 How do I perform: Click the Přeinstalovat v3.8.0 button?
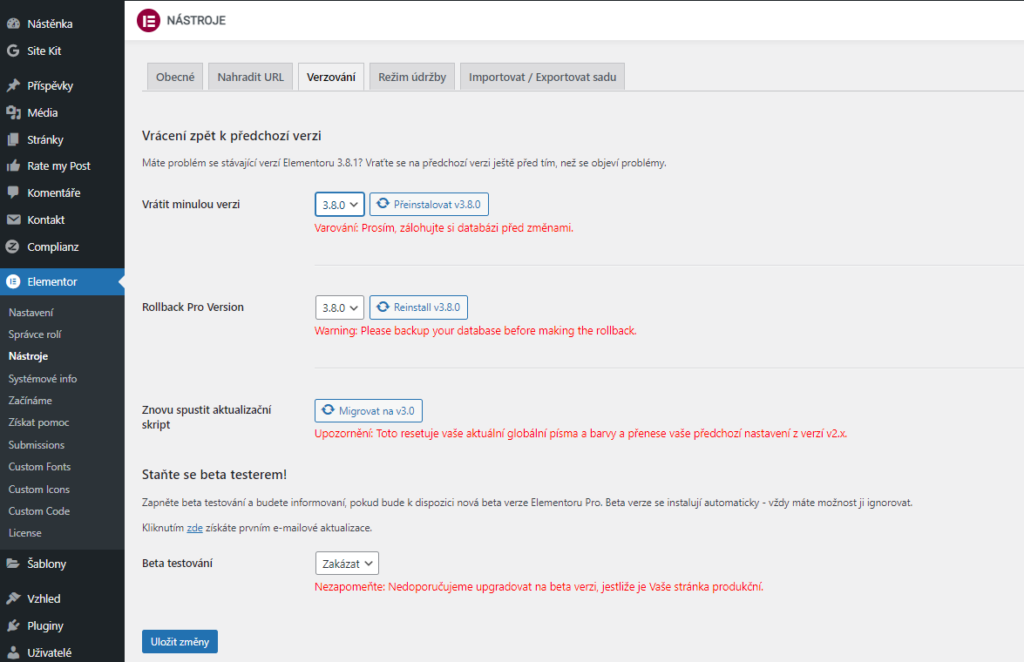pyautogui.click(x=429, y=204)
